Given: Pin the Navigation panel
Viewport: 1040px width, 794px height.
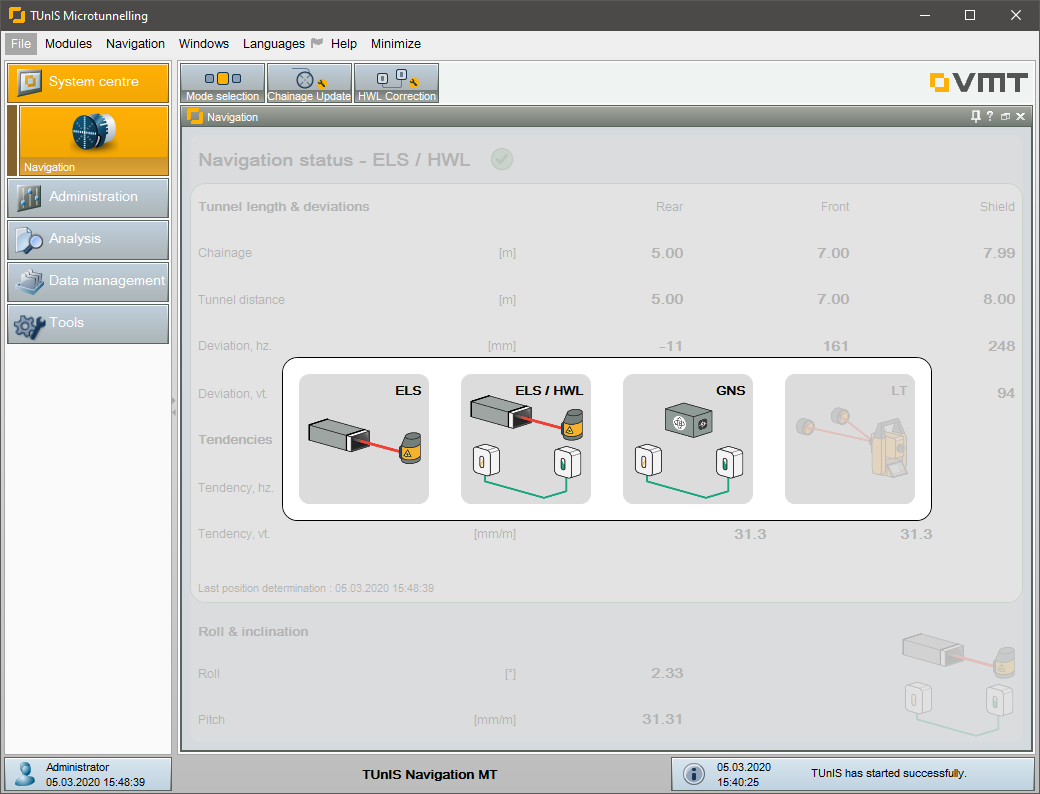Looking at the screenshot, I should point(976,117).
